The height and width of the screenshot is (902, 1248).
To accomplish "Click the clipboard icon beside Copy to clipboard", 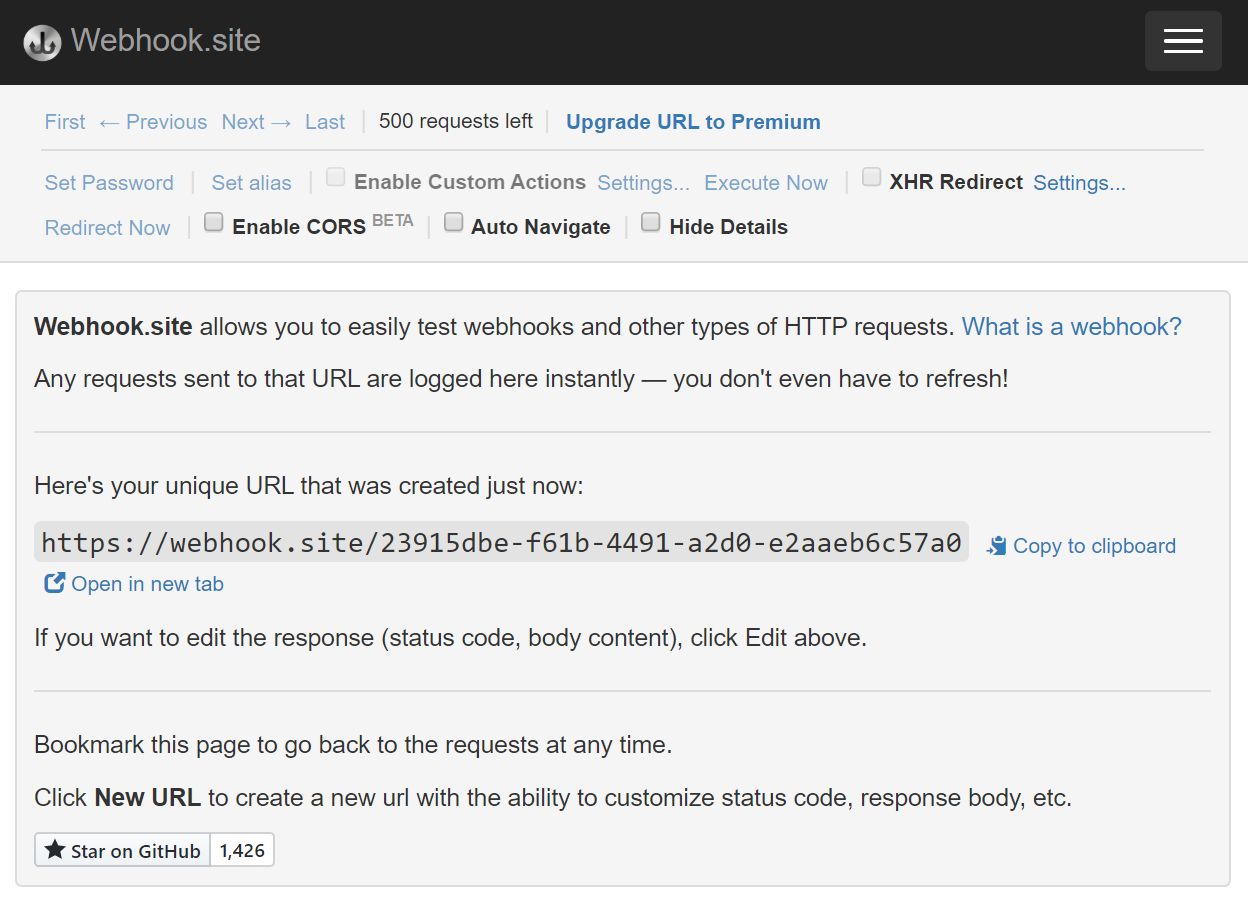I will [x=996, y=546].
